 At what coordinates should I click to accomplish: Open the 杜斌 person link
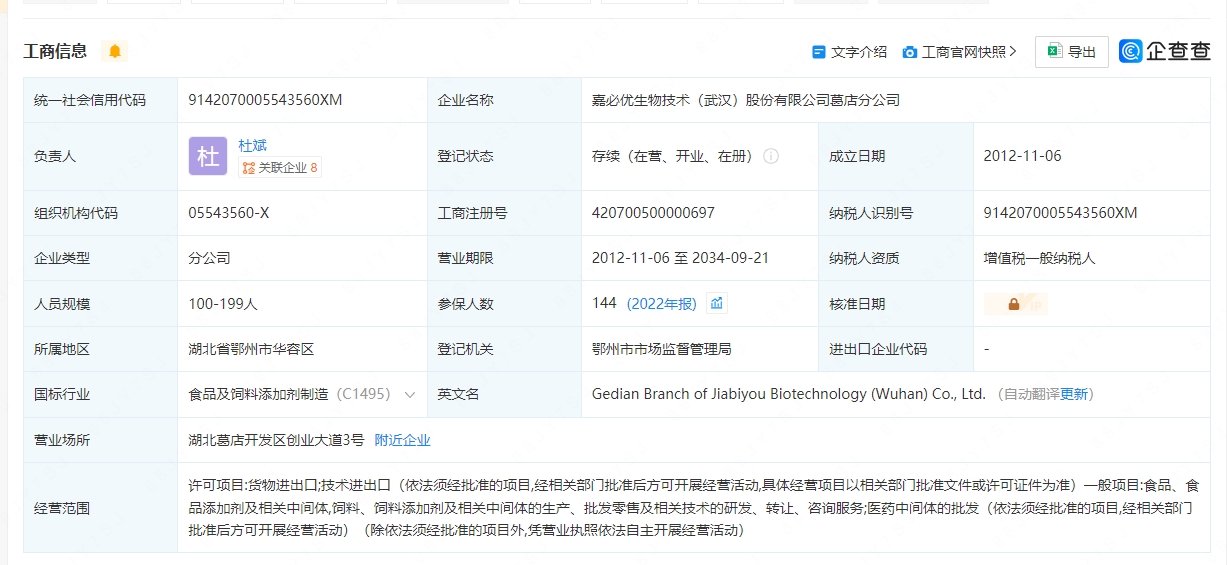253,146
